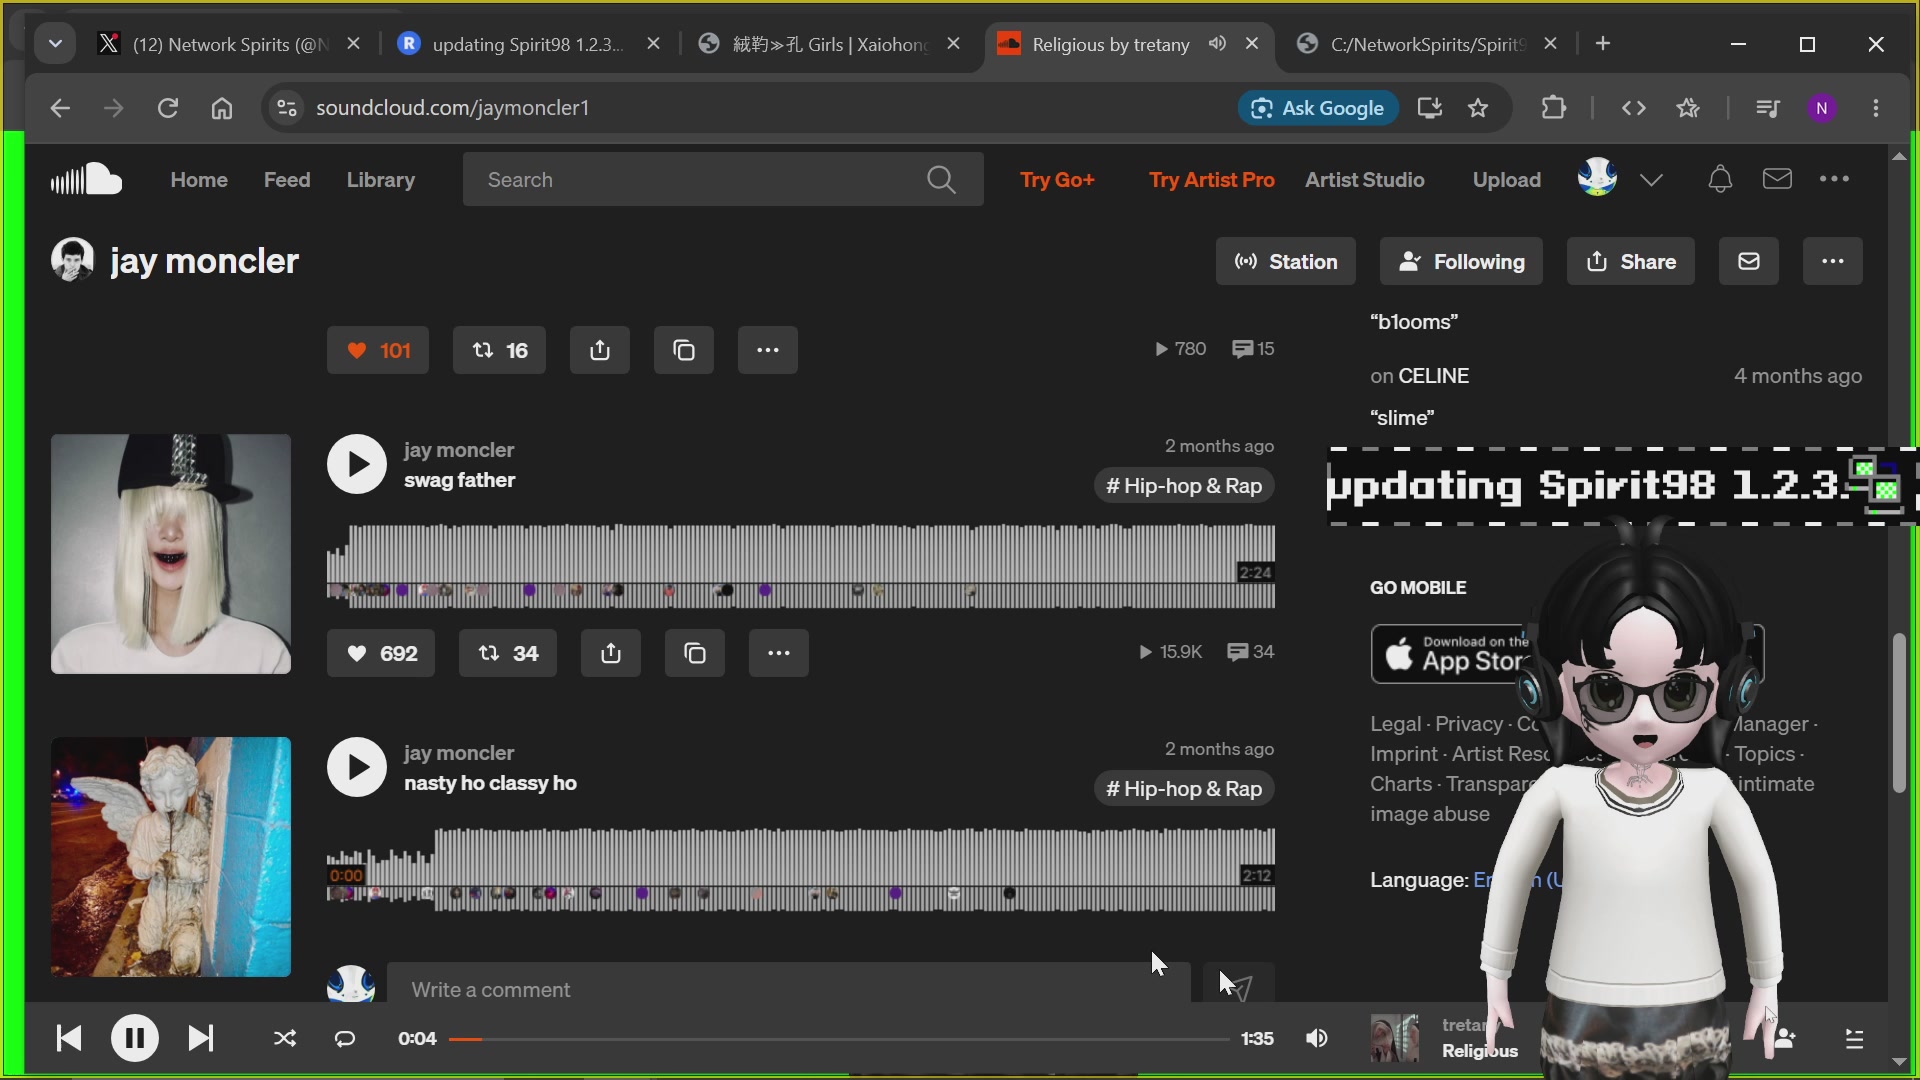Screen dimensions: 1920x1080
Task: Seek within nasty ho classy ho waveform
Action: click(801, 869)
